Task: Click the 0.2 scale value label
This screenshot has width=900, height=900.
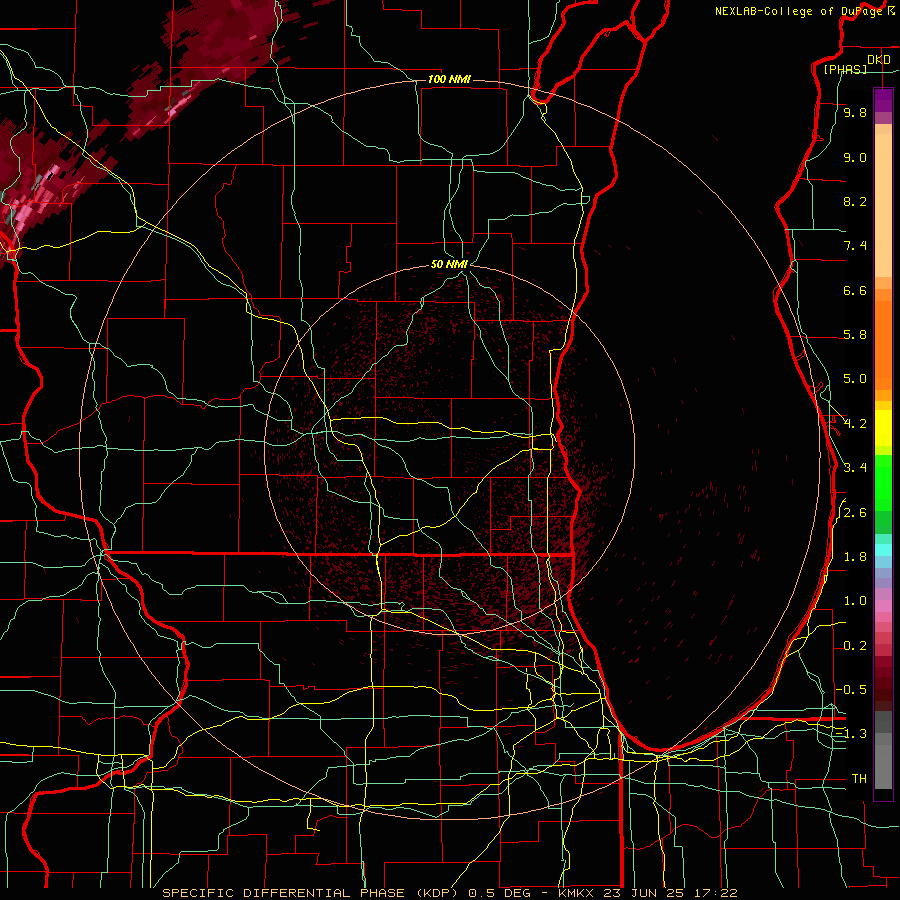Action: 855,646
